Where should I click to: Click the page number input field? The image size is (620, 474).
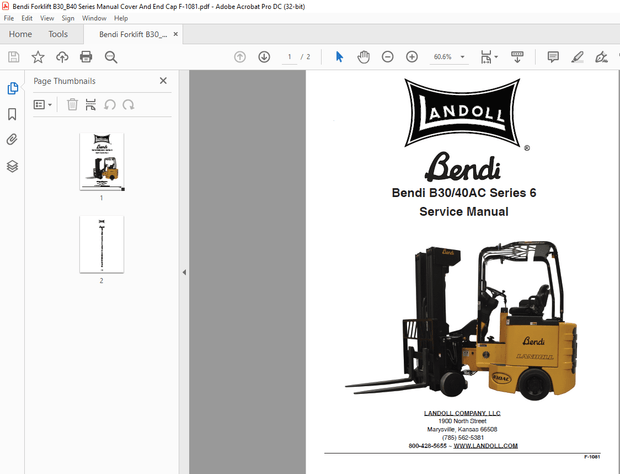click(289, 57)
